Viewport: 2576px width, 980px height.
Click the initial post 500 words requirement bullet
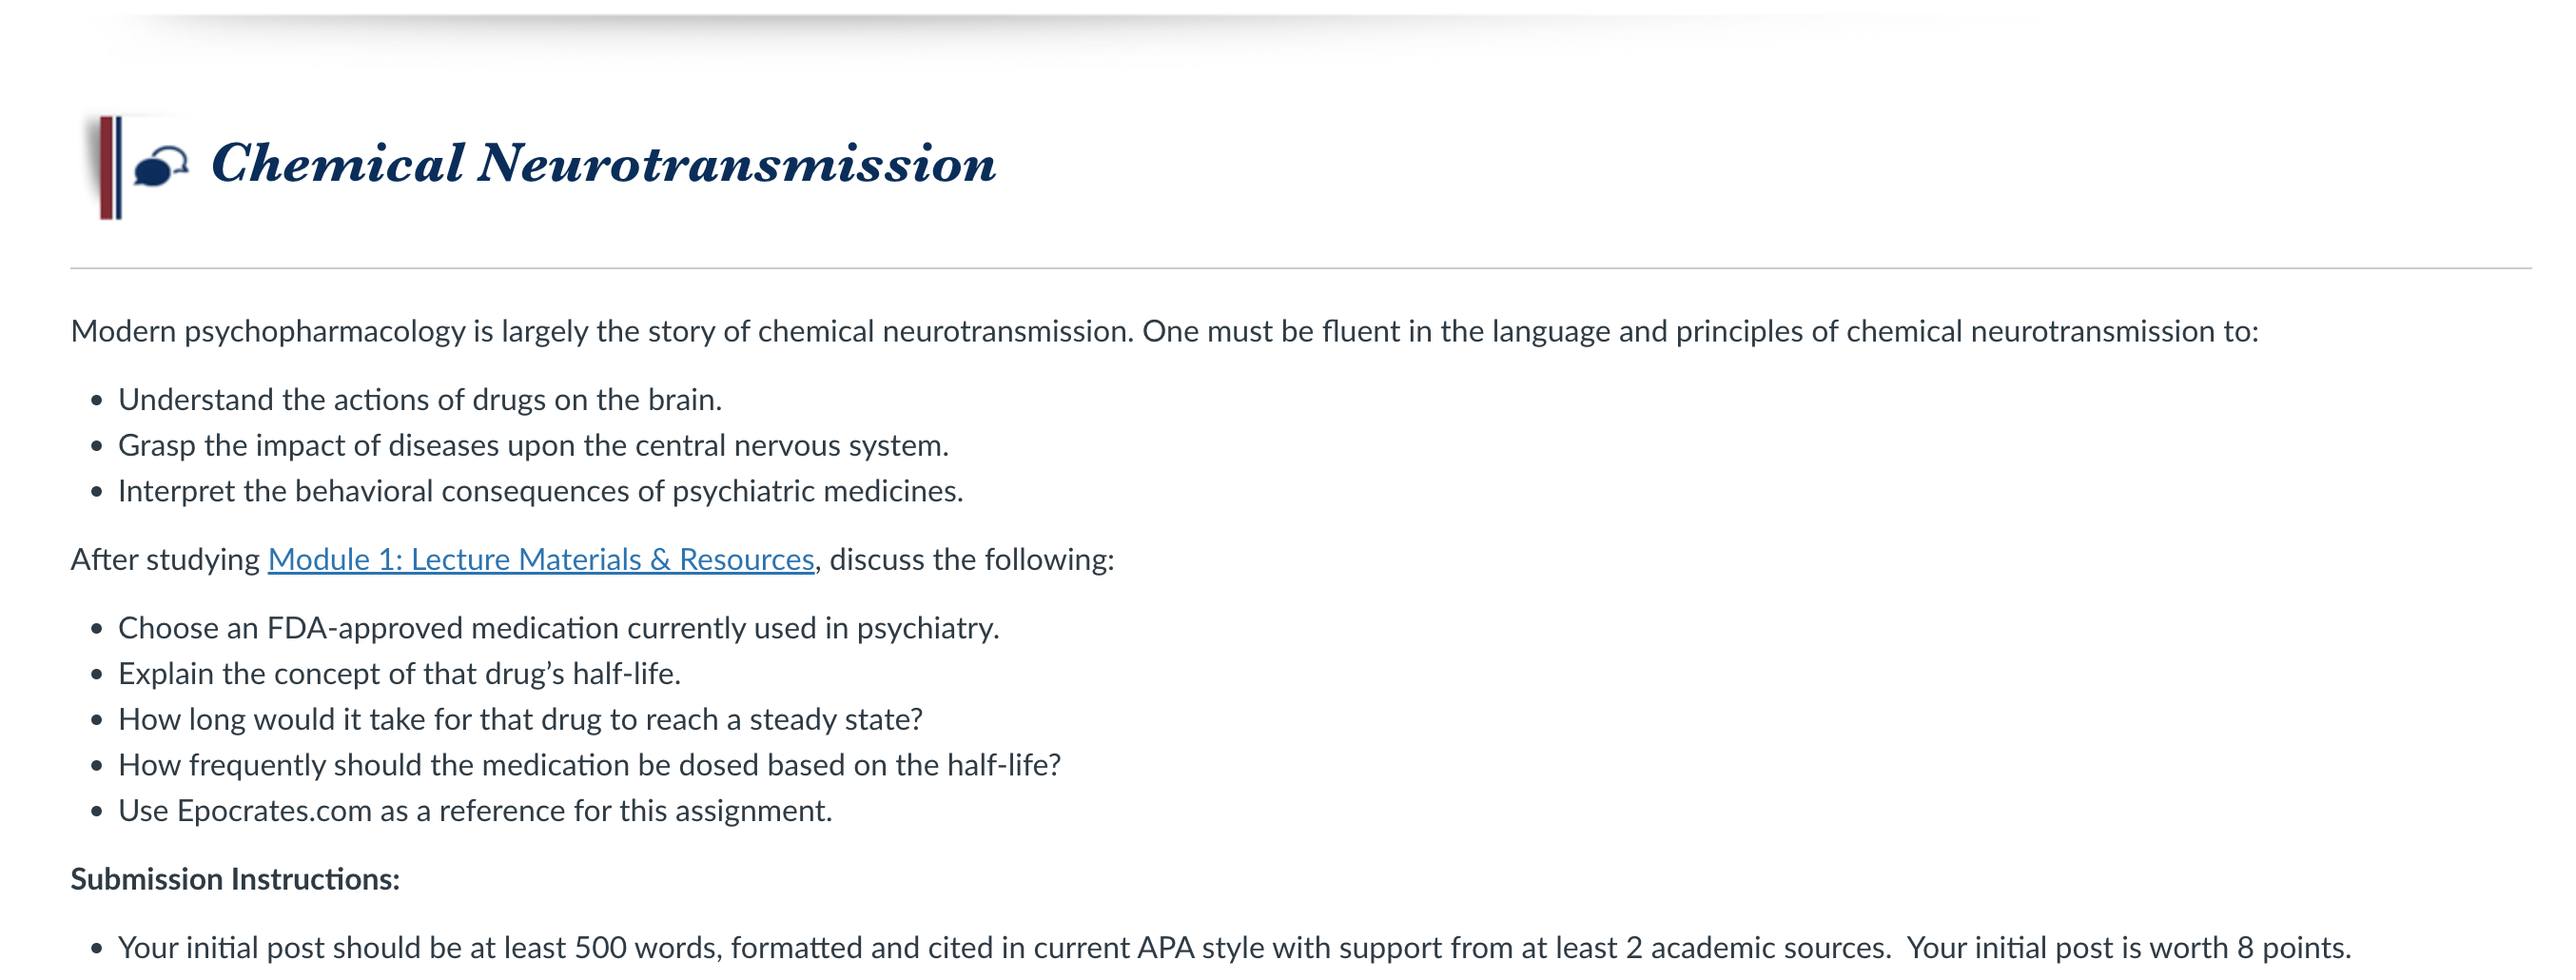(1234, 948)
